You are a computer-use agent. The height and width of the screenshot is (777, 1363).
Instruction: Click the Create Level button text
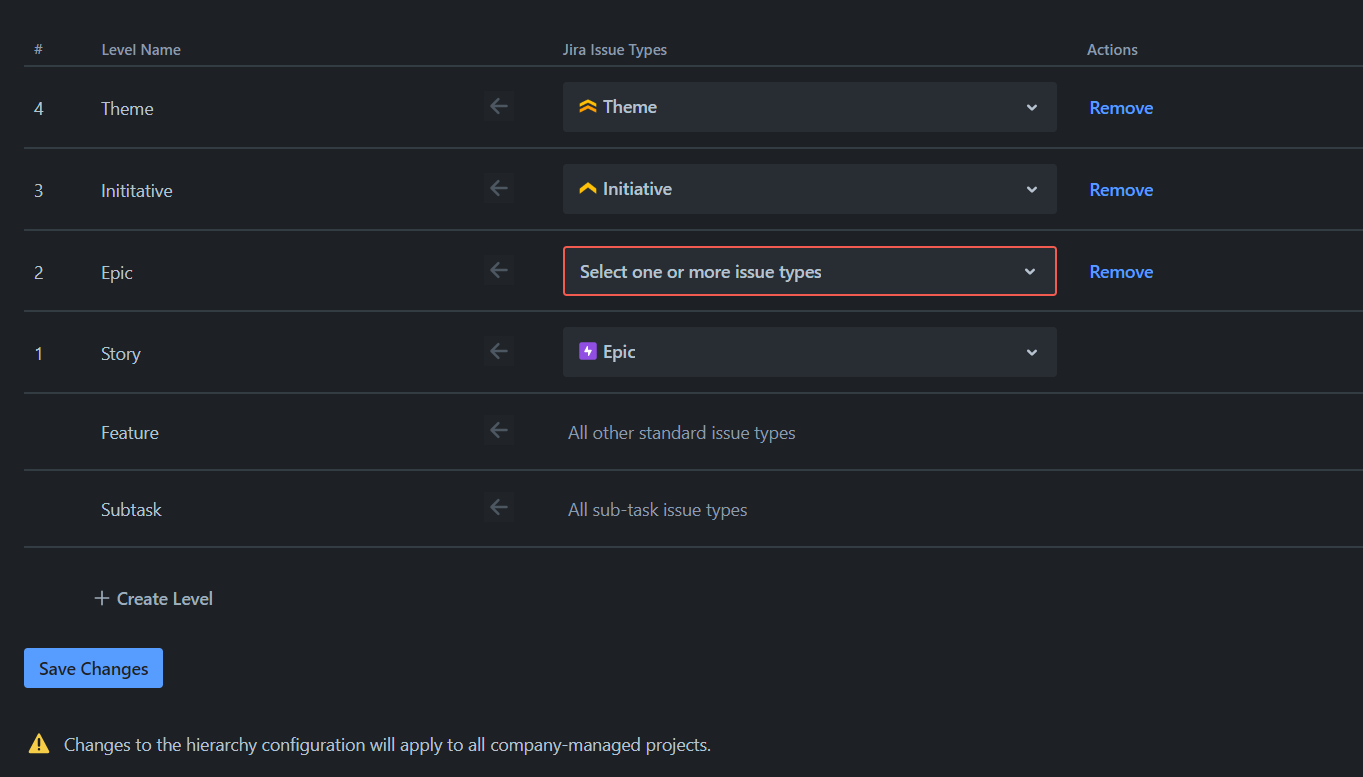tap(165, 599)
